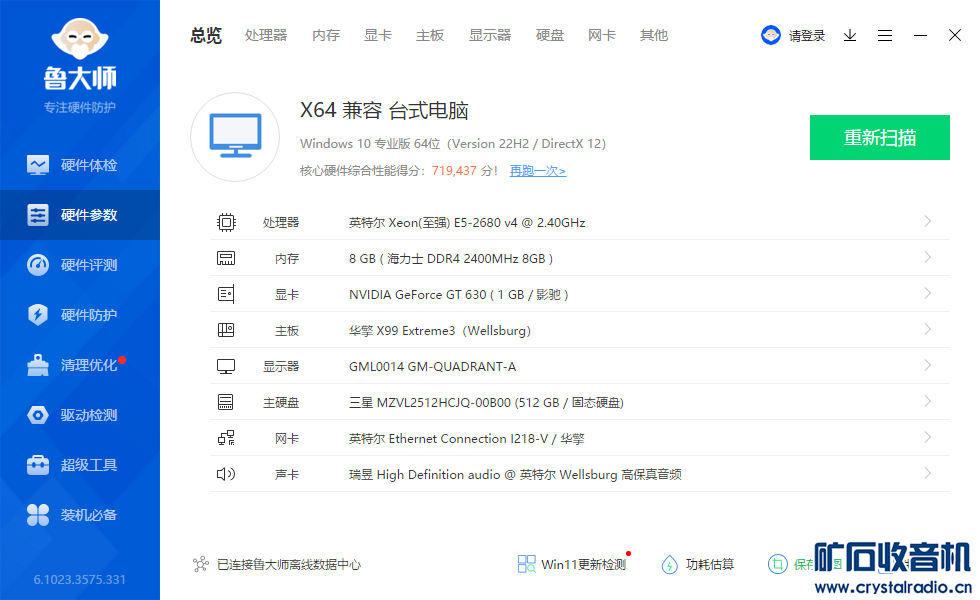
Task: Expand the 网卡 row chevron
Action: pyautogui.click(x=928, y=437)
